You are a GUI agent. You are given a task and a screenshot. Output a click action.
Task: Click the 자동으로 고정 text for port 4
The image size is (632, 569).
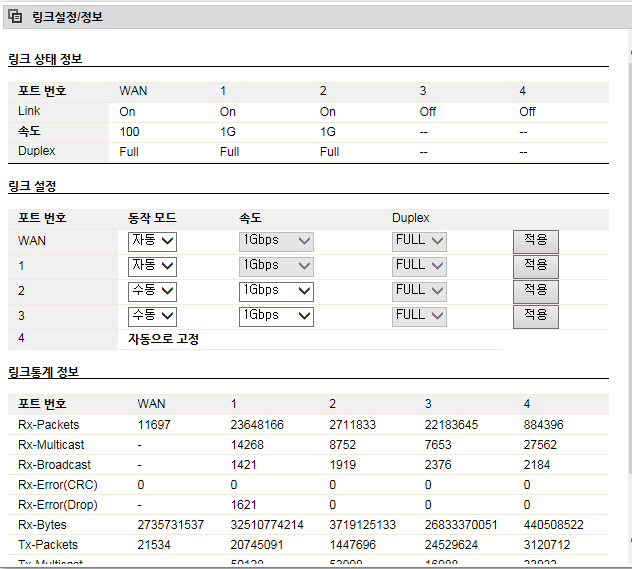coord(163,339)
